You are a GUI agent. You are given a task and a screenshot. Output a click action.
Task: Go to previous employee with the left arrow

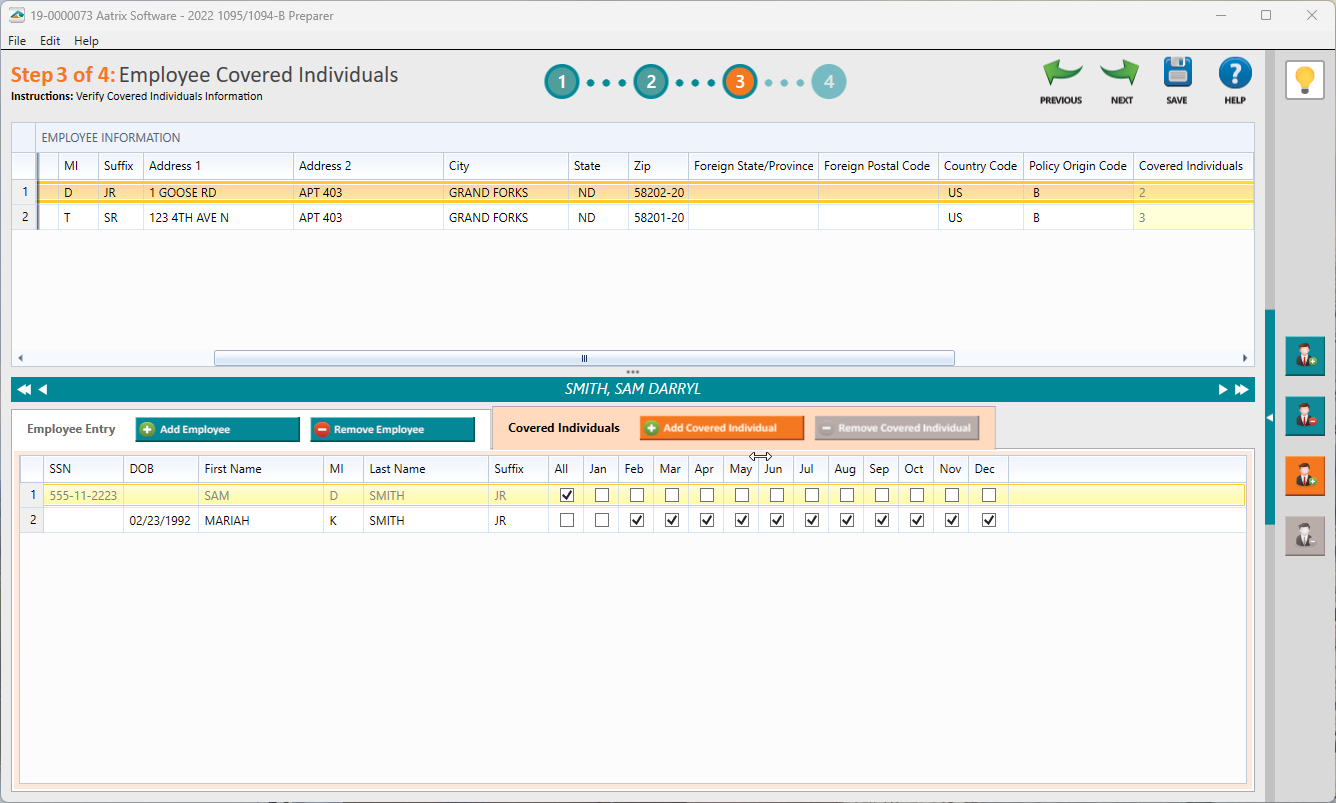40,389
